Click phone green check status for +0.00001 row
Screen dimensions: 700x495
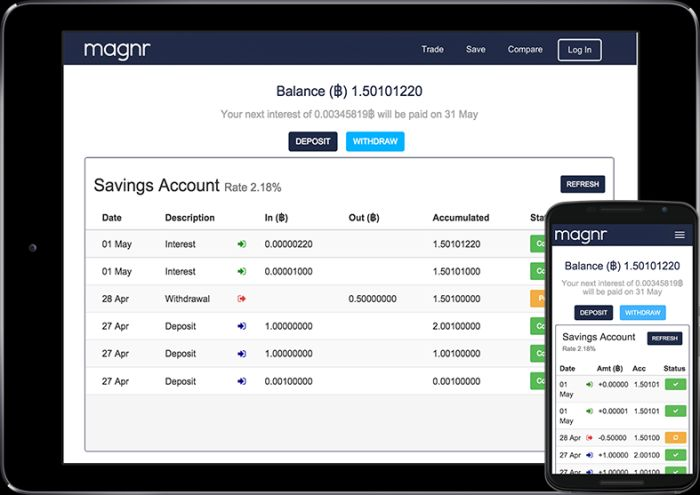pyautogui.click(x=675, y=411)
